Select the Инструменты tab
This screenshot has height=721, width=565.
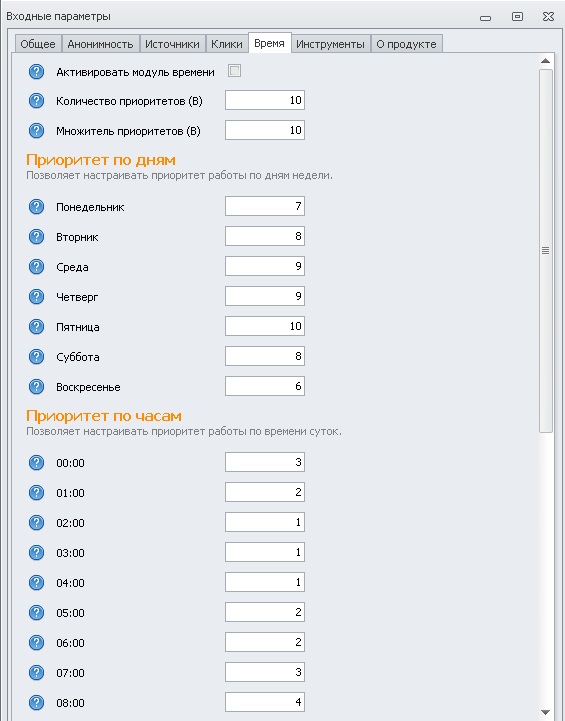point(330,44)
